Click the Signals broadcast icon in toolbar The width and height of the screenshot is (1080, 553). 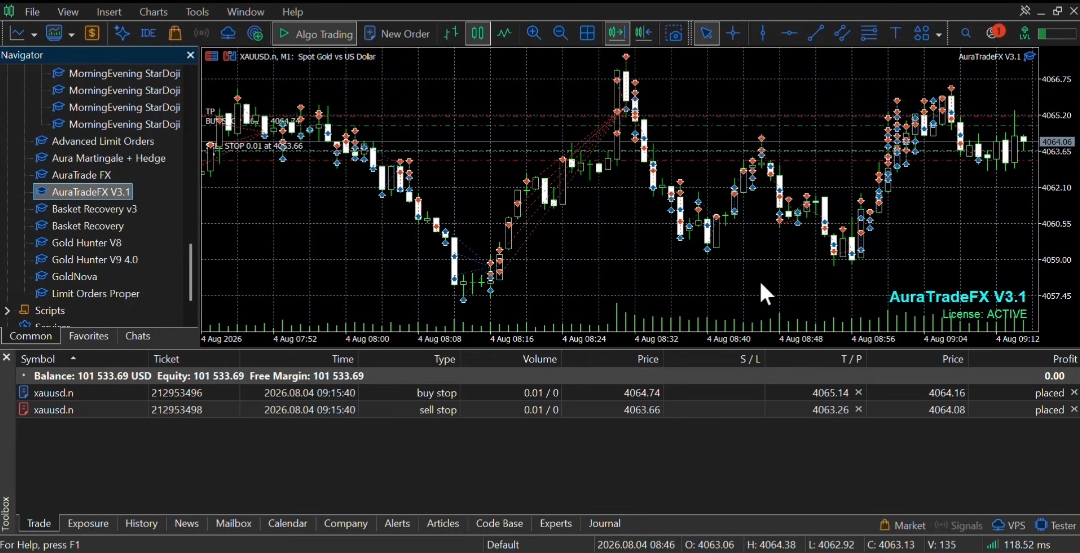(x=201, y=33)
